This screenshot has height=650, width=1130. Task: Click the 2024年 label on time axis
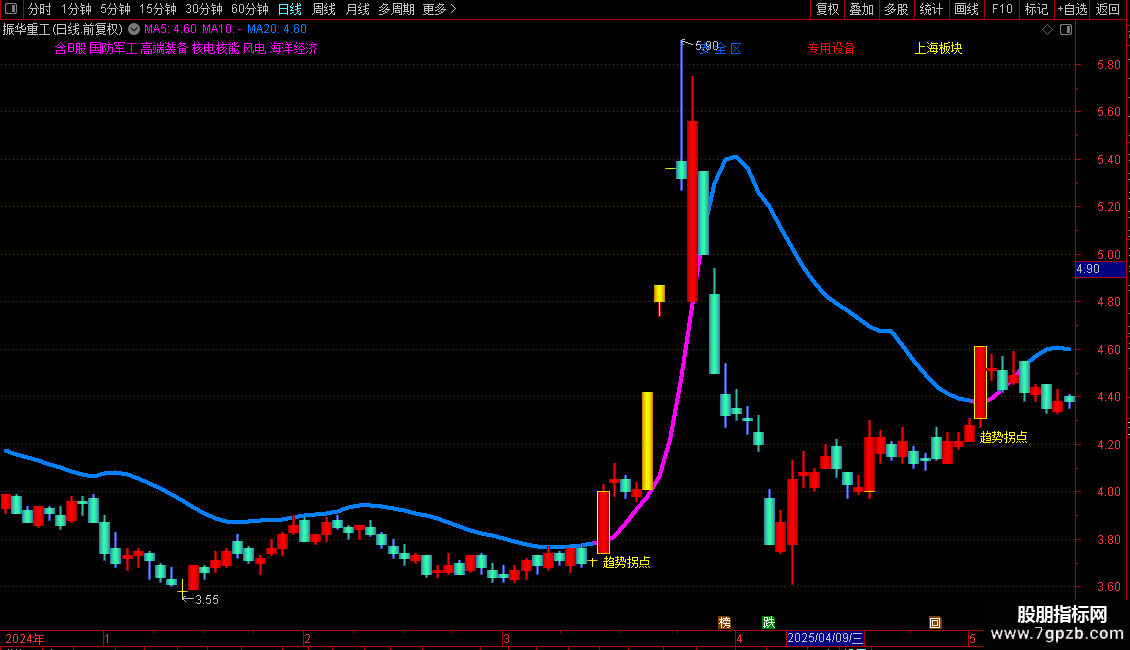[25, 638]
